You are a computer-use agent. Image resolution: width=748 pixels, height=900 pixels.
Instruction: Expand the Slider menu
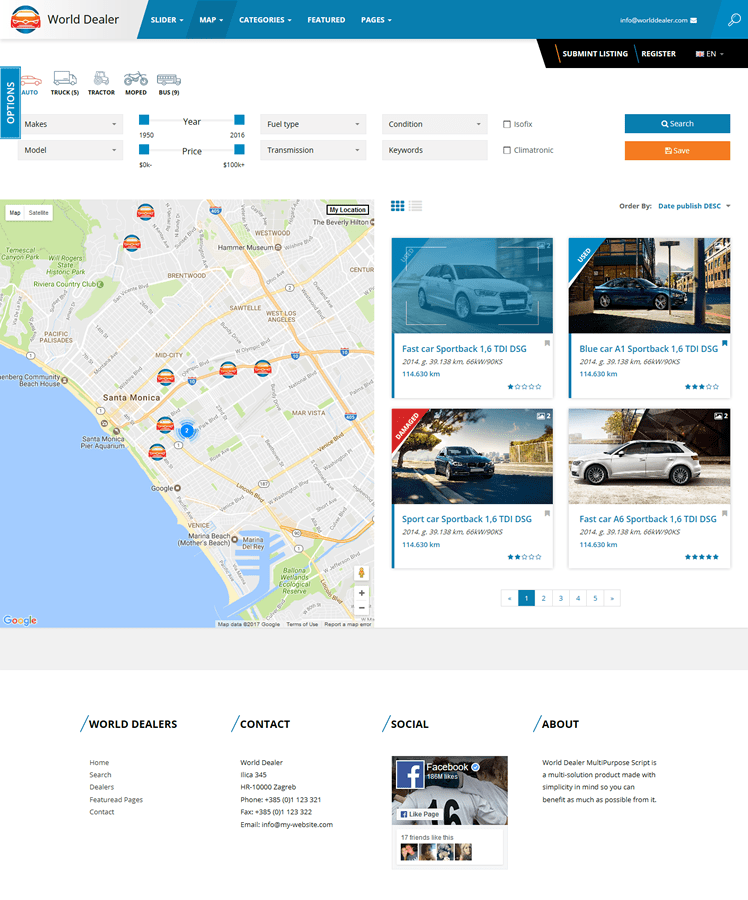click(x=167, y=20)
